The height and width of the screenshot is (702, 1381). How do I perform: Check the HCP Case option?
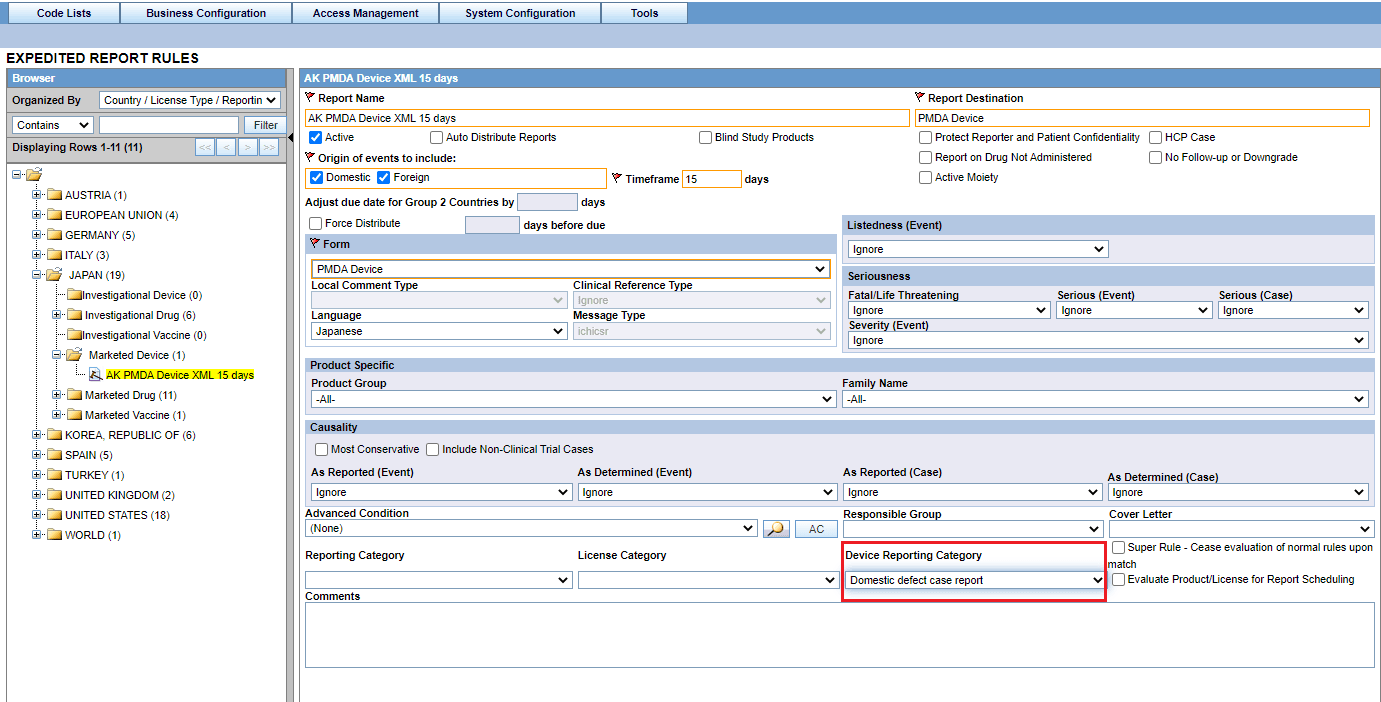tap(1156, 137)
